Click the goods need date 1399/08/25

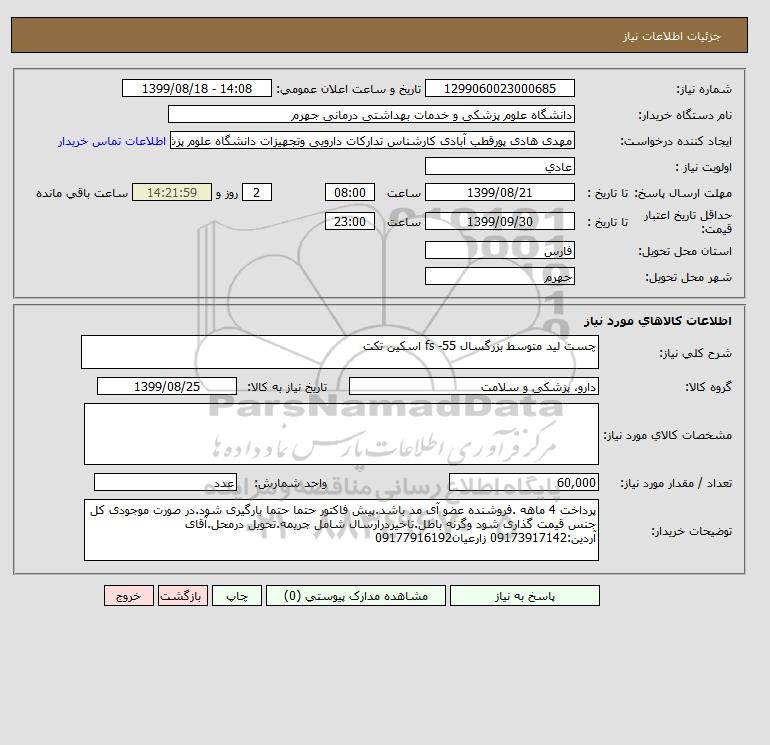click(x=167, y=386)
